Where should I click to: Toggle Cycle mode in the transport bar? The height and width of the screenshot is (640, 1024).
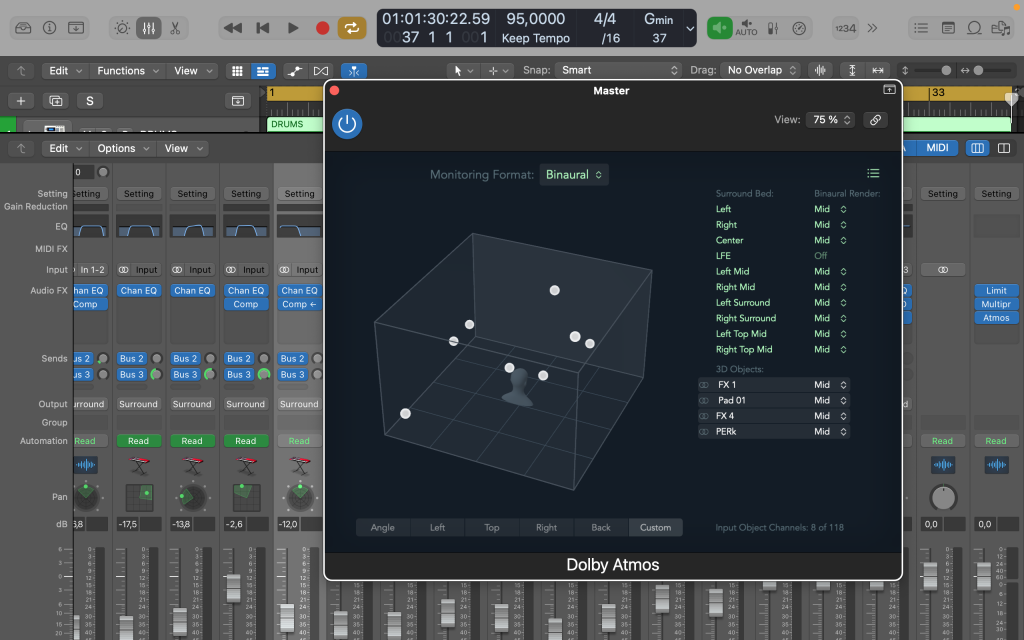352,28
